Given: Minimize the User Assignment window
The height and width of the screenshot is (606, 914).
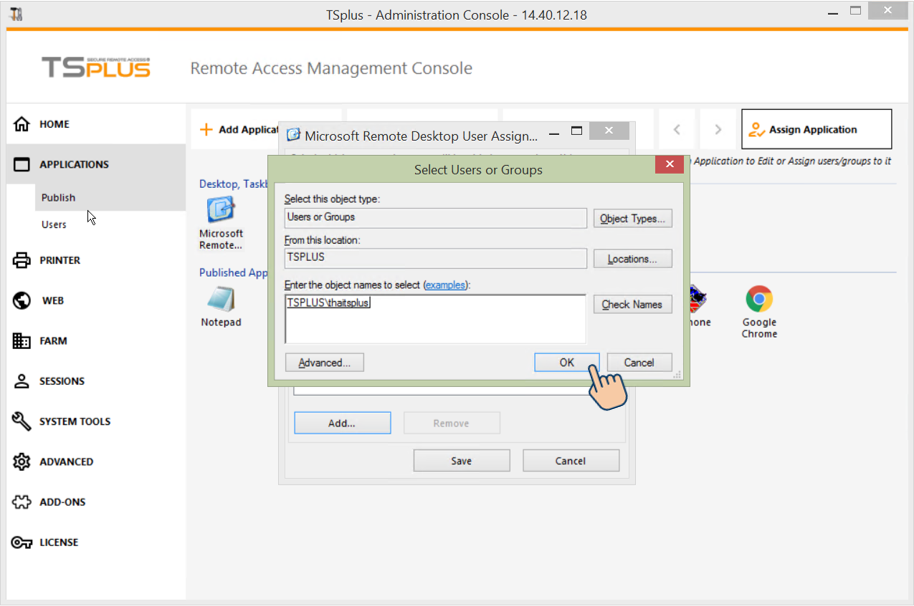Looking at the screenshot, I should [x=554, y=134].
